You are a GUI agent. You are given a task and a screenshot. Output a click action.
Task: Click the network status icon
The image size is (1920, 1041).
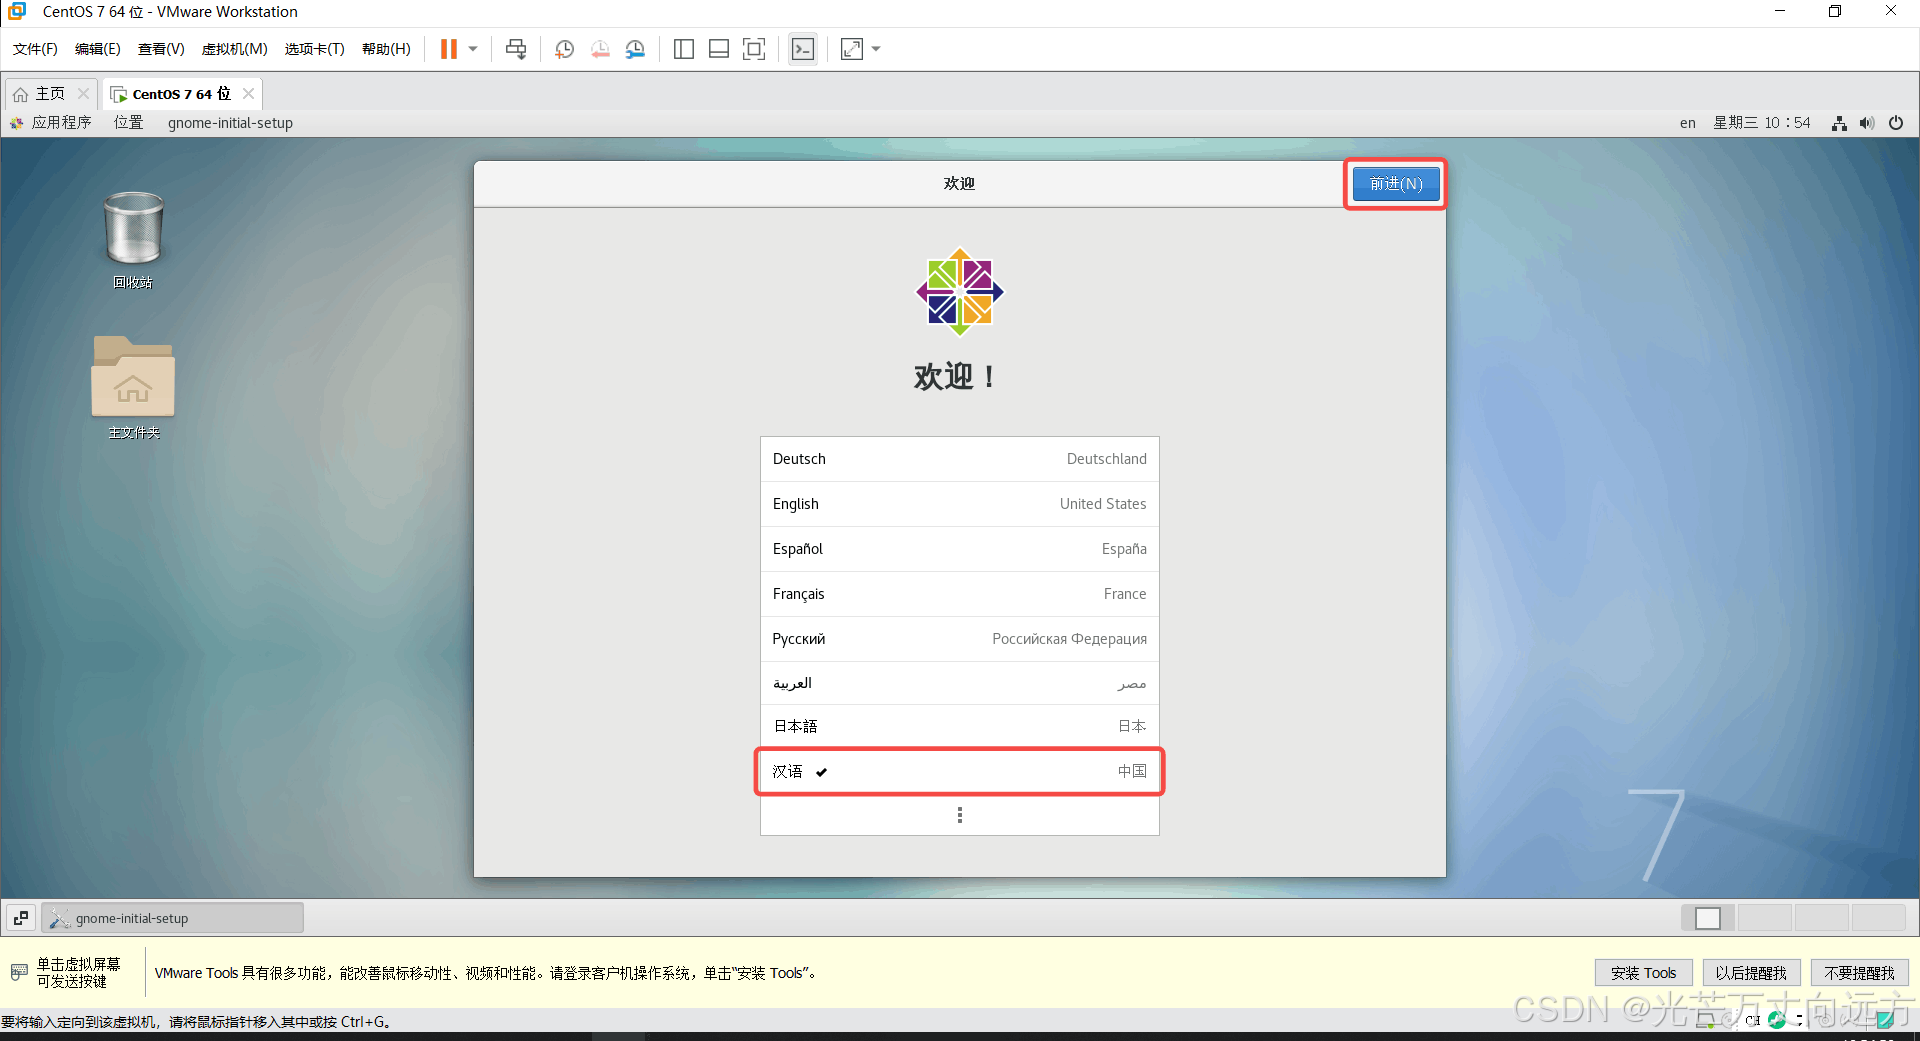[1839, 123]
